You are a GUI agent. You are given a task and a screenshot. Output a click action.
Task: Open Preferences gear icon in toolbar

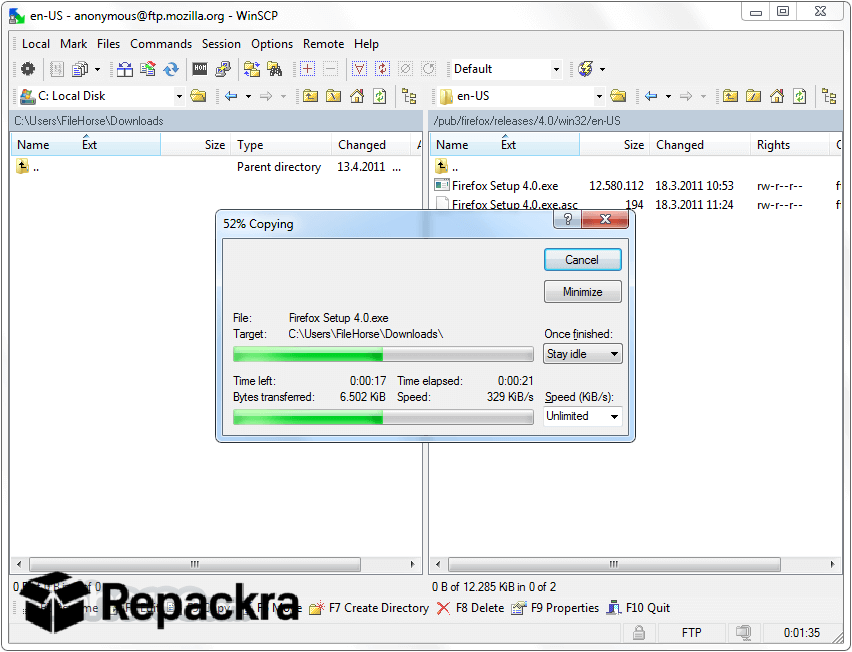pyautogui.click(x=28, y=69)
